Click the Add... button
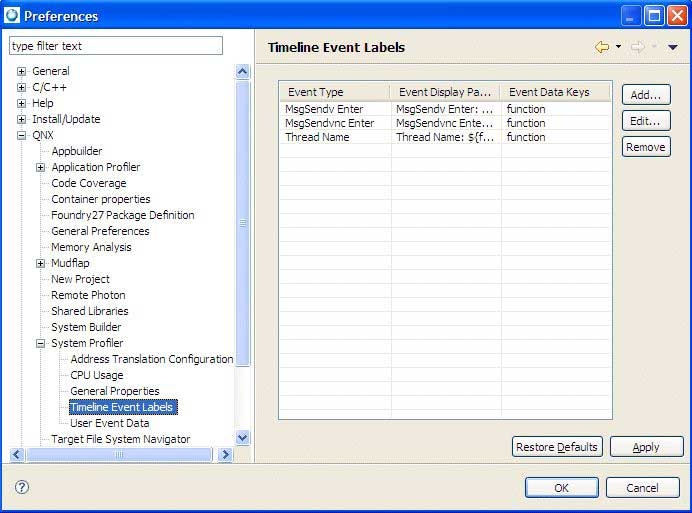The image size is (692, 513). point(645,94)
